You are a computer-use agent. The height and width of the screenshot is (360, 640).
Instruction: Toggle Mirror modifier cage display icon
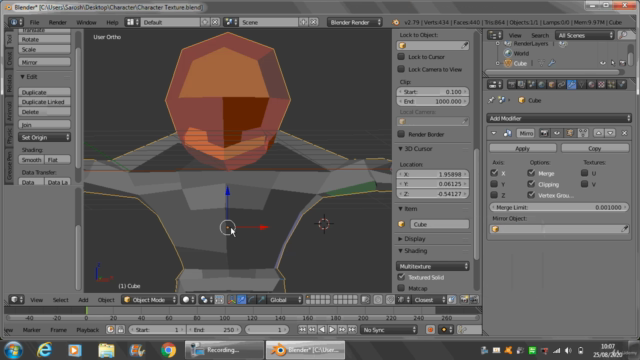tap(583, 133)
